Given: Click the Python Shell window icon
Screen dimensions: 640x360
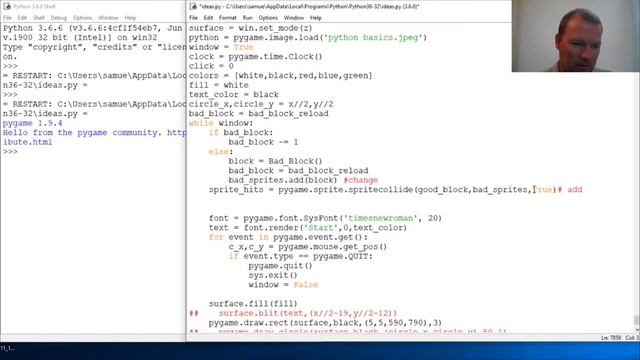Looking at the screenshot, I should [x=7, y=6].
